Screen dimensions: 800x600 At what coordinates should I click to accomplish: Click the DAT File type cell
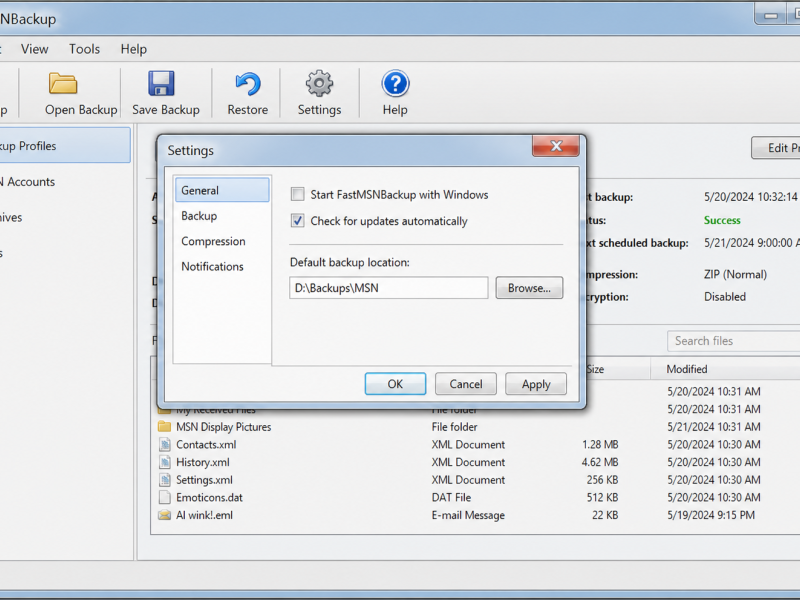(451, 497)
